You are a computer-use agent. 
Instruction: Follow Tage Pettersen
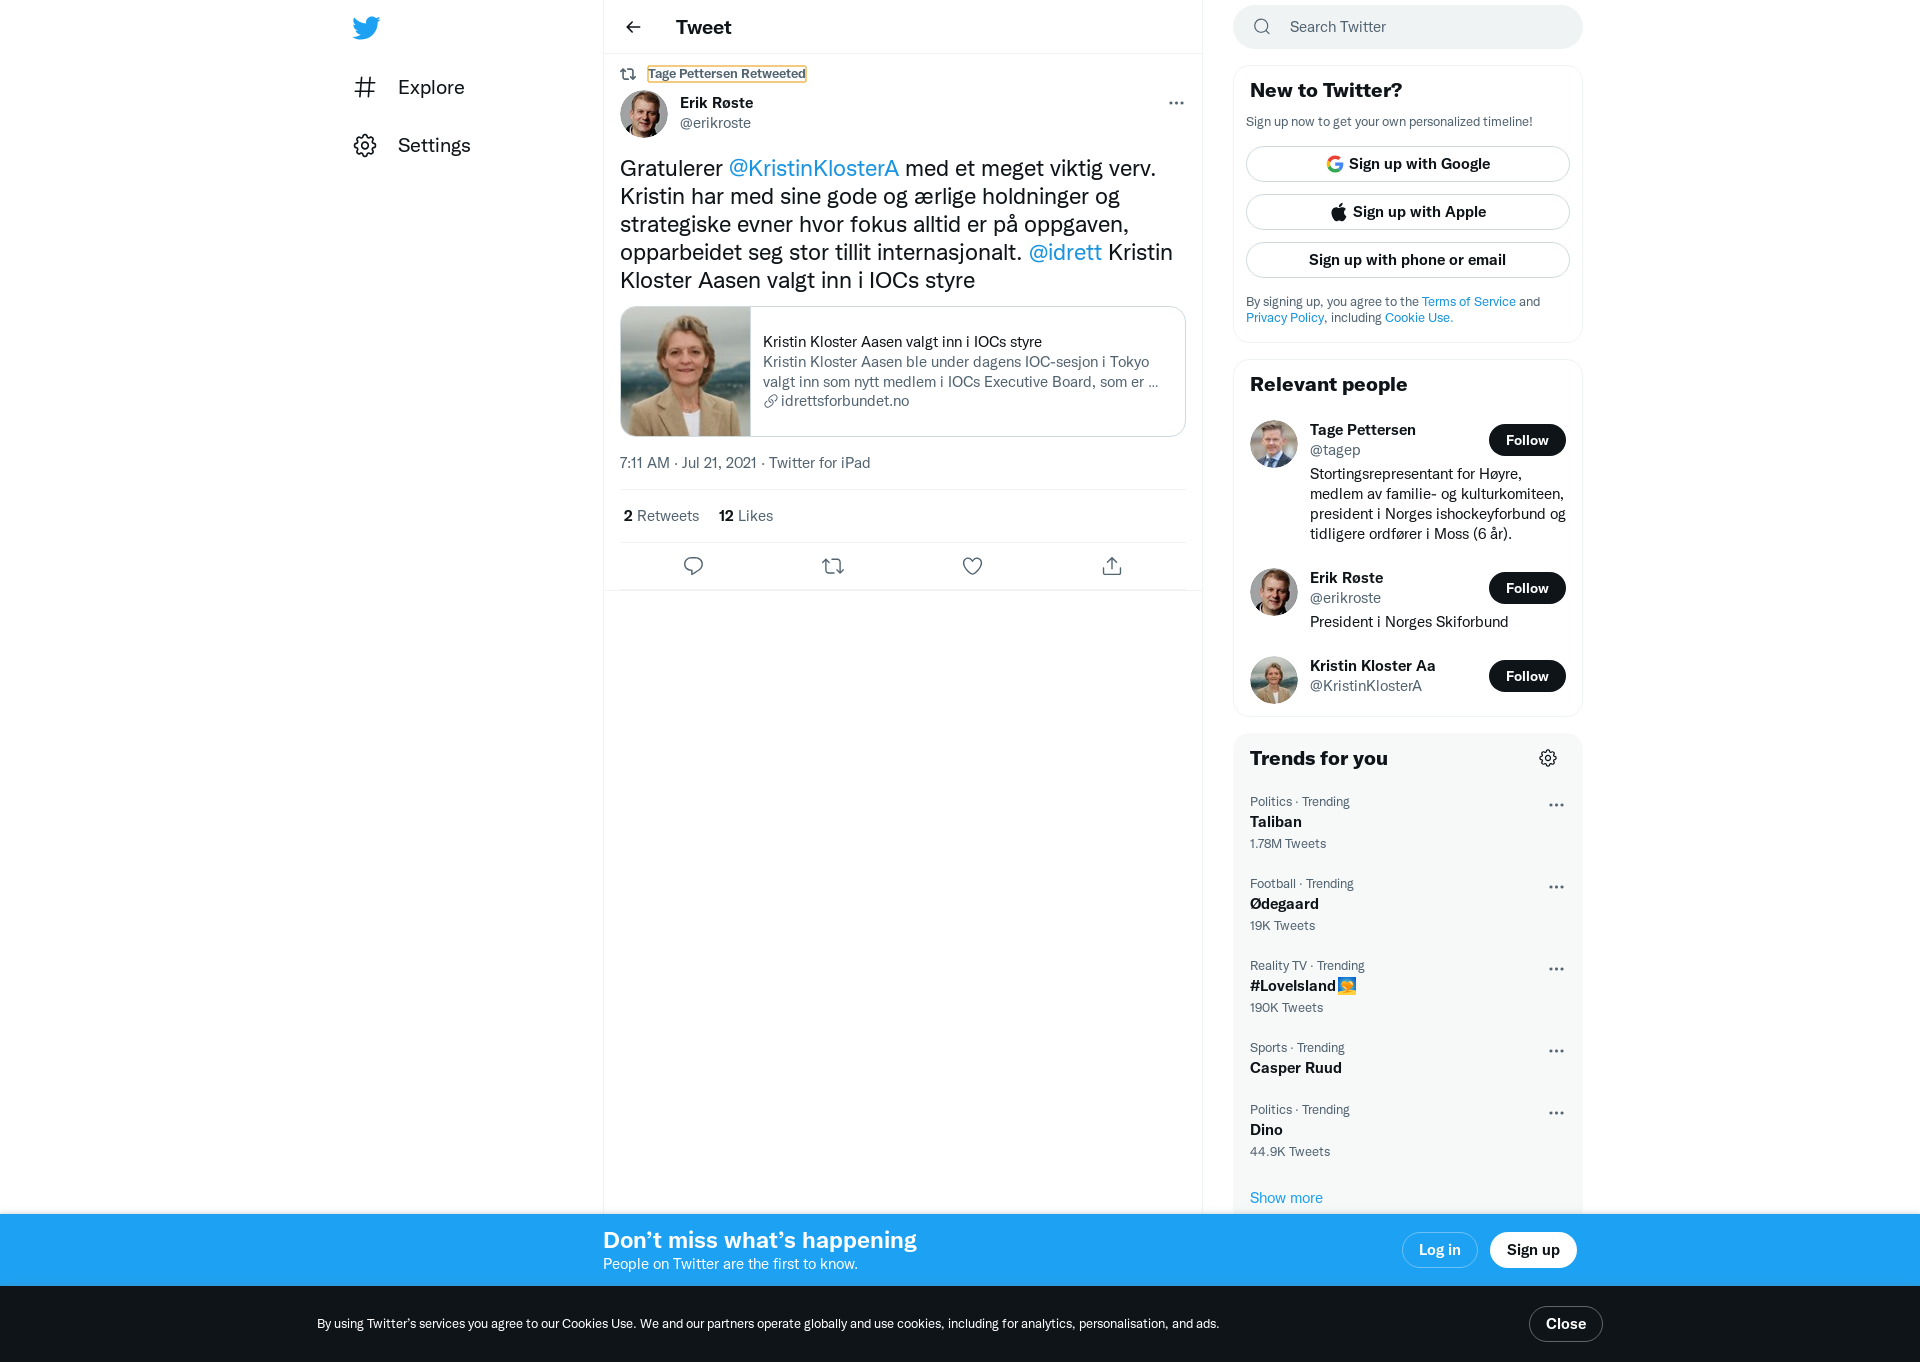[x=1527, y=440]
